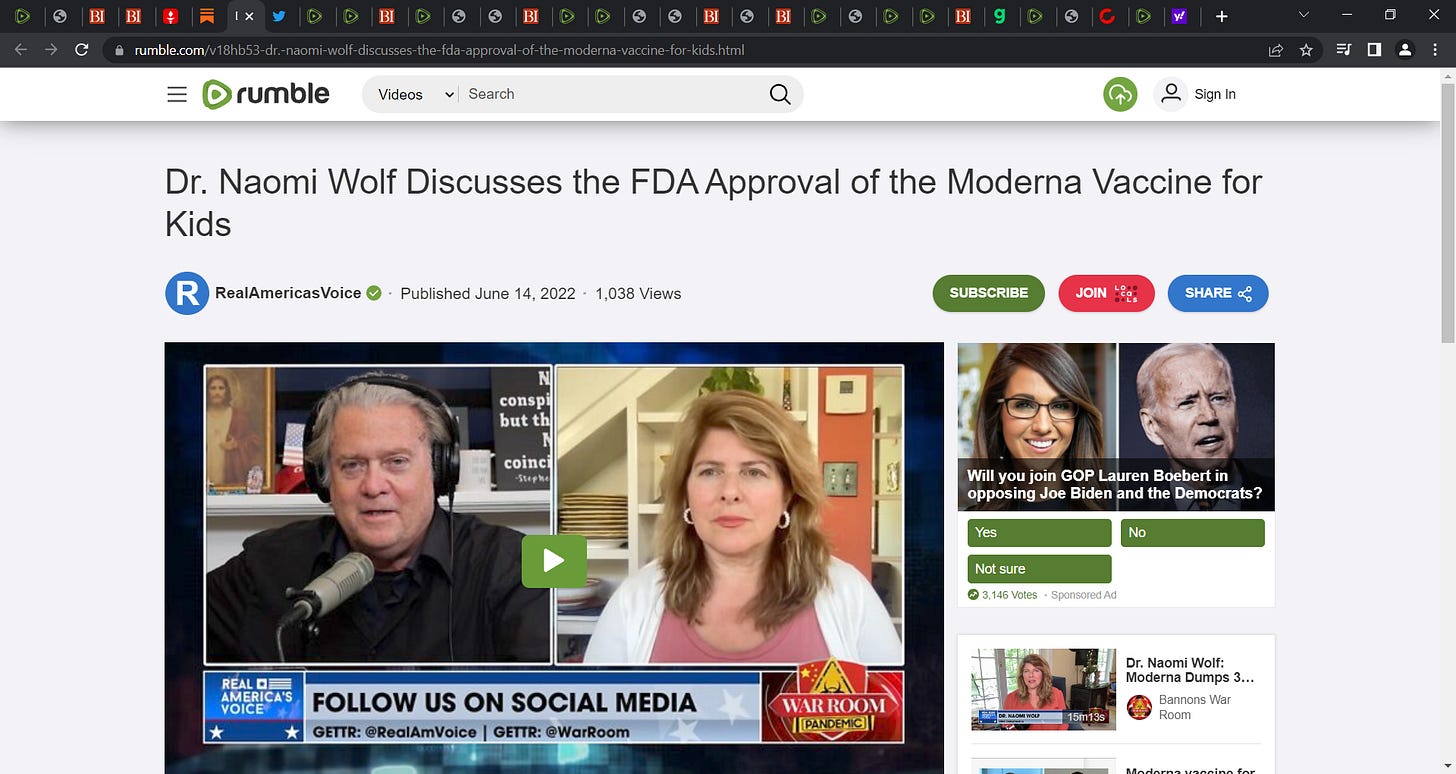Image resolution: width=1456 pixels, height=774 pixels.
Task: Open a new tab with the plus button
Action: [x=1221, y=16]
